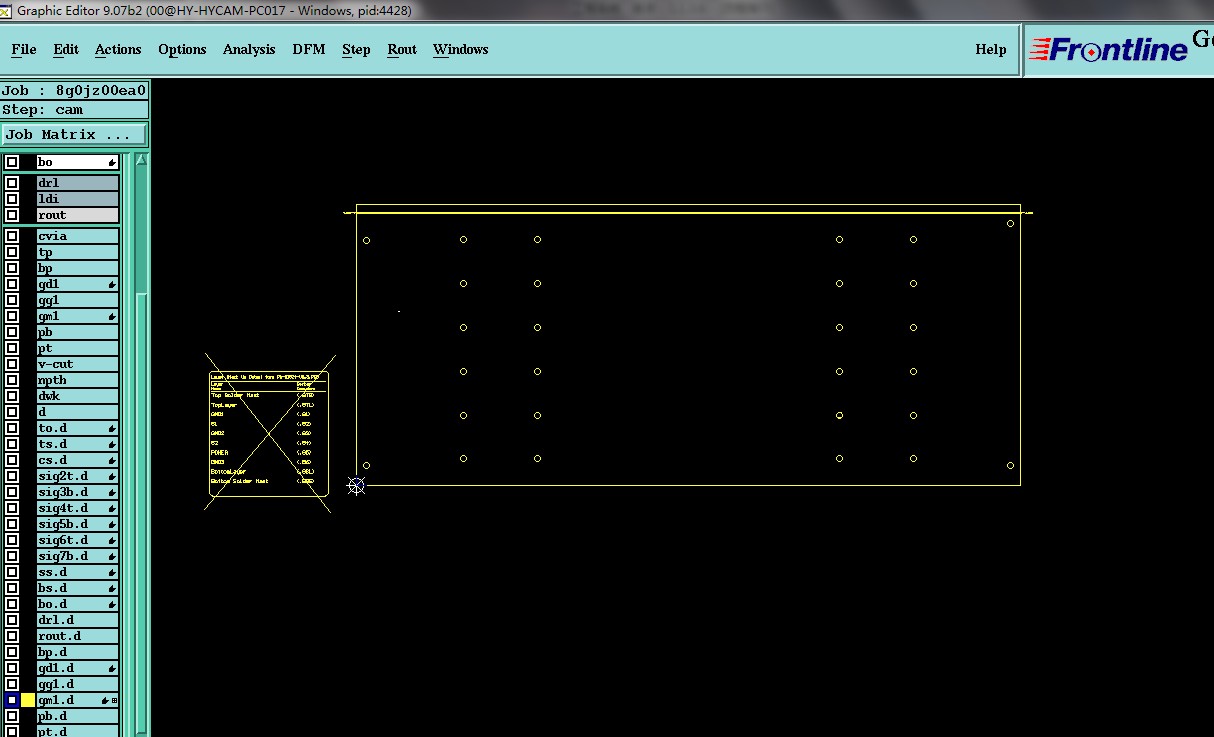Click the datum origin marker on canvas
This screenshot has height=737, width=1214.
pyautogui.click(x=357, y=485)
